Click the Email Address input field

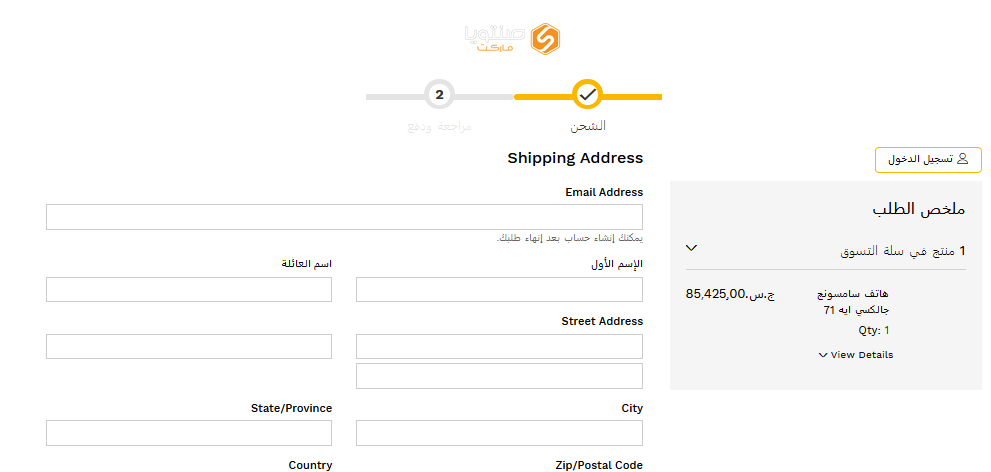pyautogui.click(x=344, y=217)
